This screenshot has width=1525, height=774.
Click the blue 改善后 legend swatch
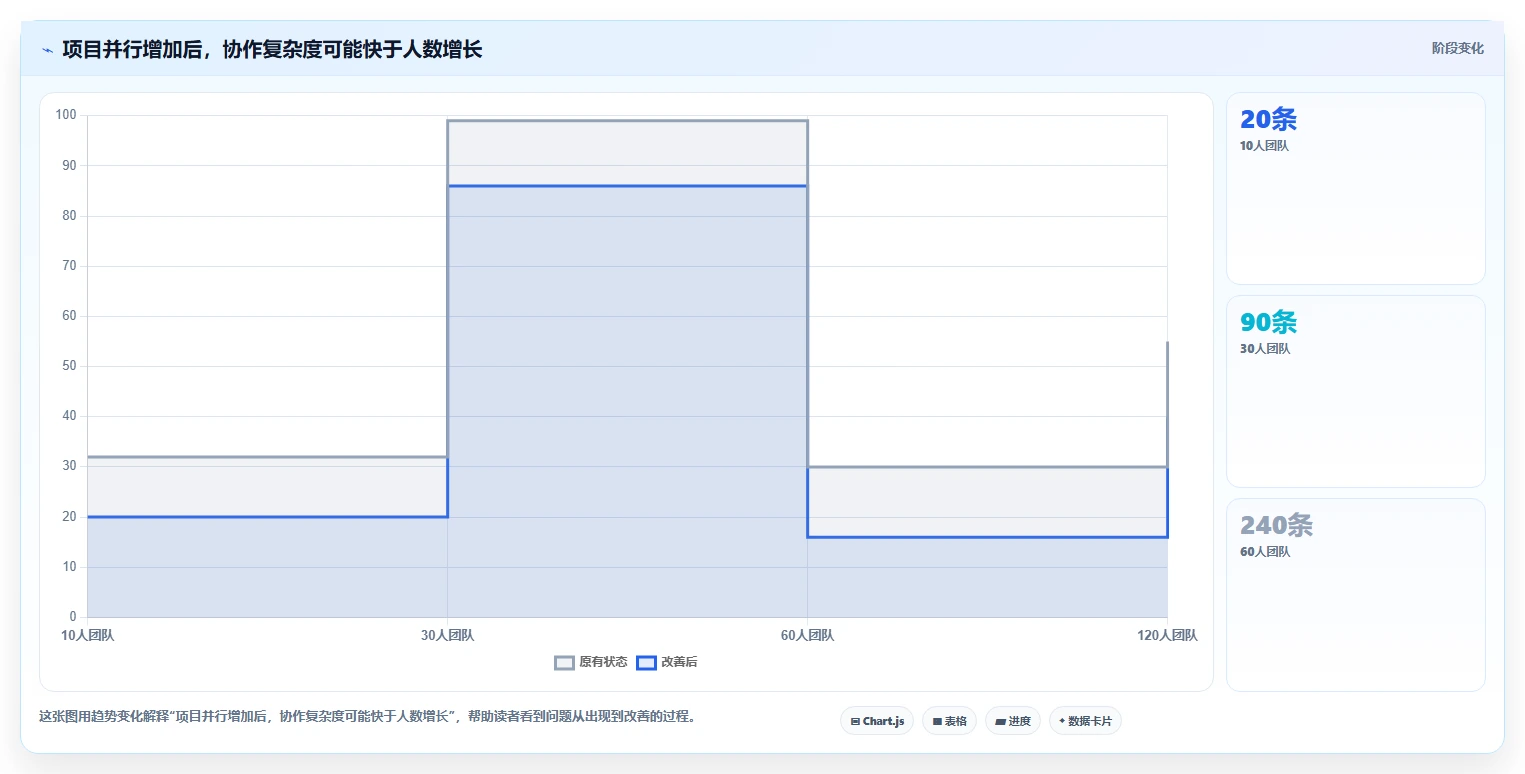click(x=646, y=662)
